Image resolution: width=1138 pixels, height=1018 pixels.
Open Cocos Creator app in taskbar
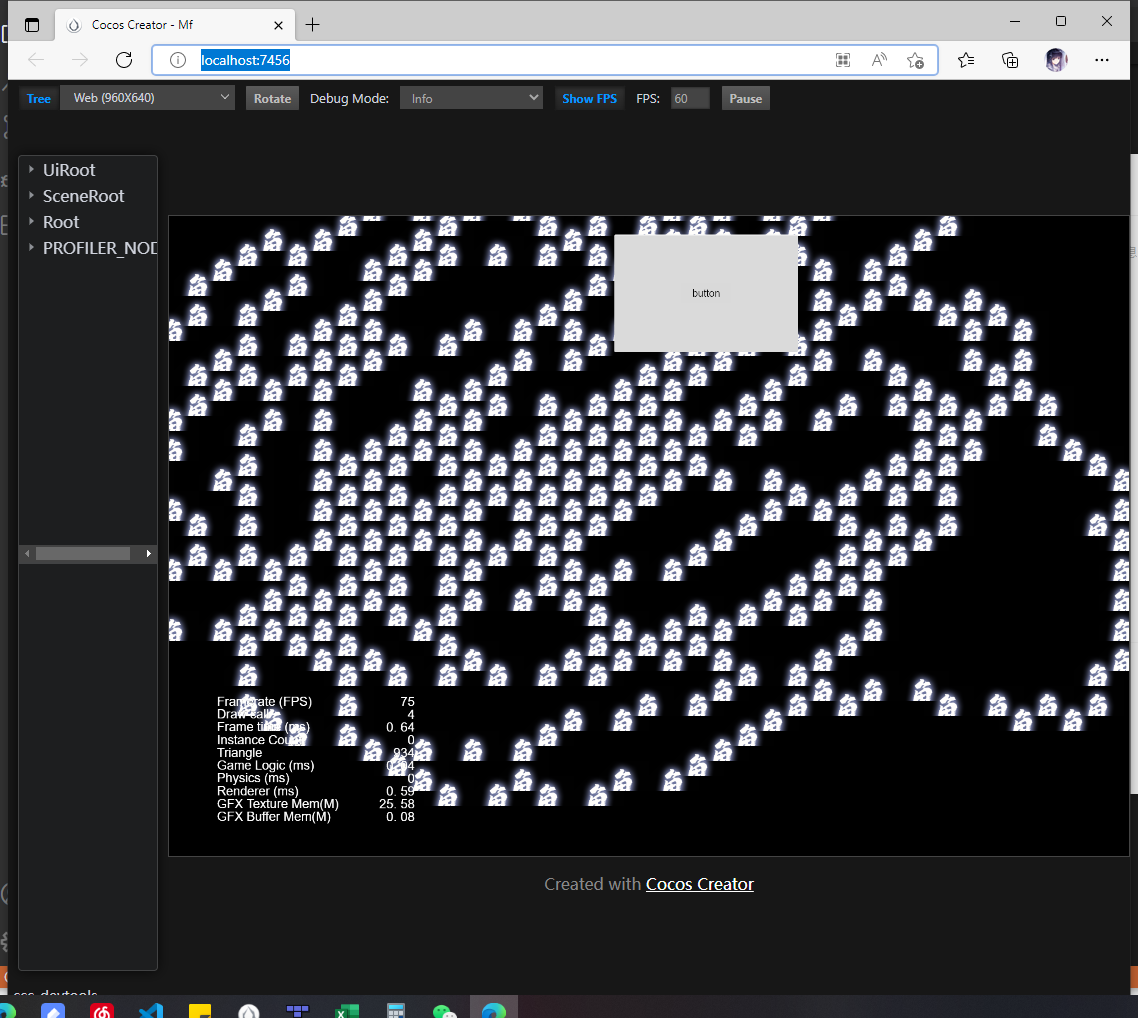pyautogui.click(x=249, y=1009)
